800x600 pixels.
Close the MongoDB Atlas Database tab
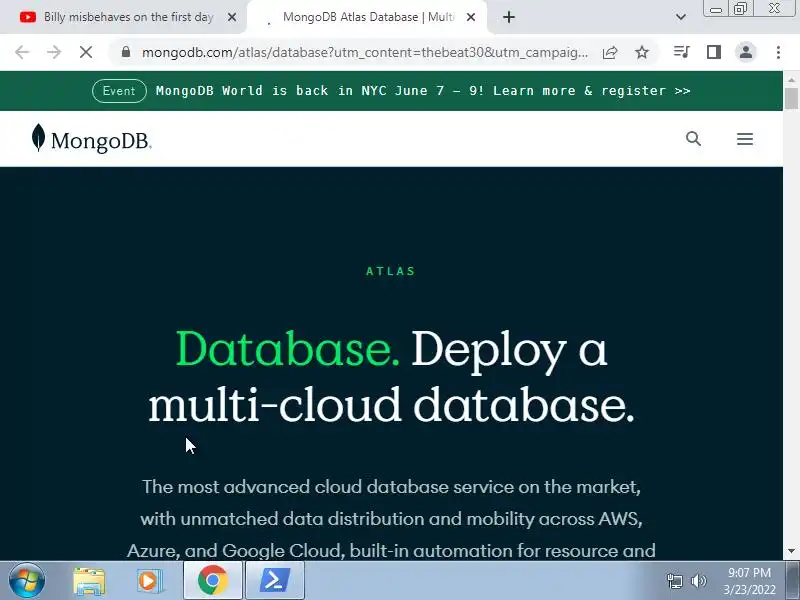tap(471, 17)
